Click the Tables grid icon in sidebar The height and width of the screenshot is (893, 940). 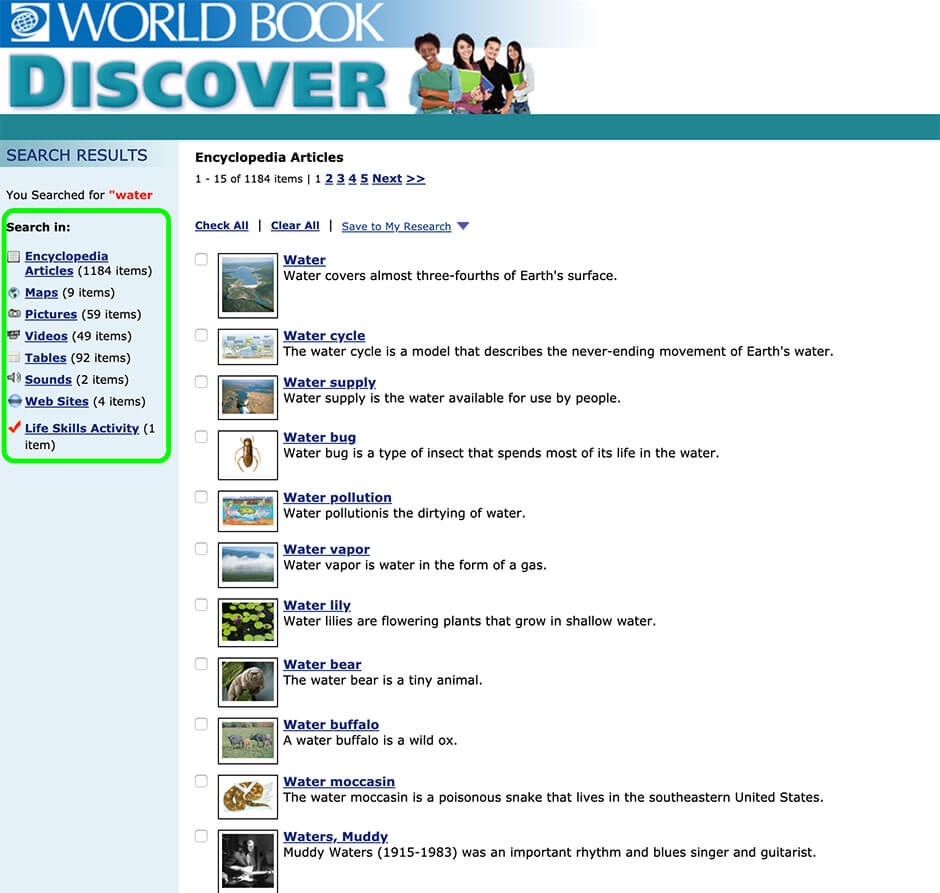click(15, 357)
